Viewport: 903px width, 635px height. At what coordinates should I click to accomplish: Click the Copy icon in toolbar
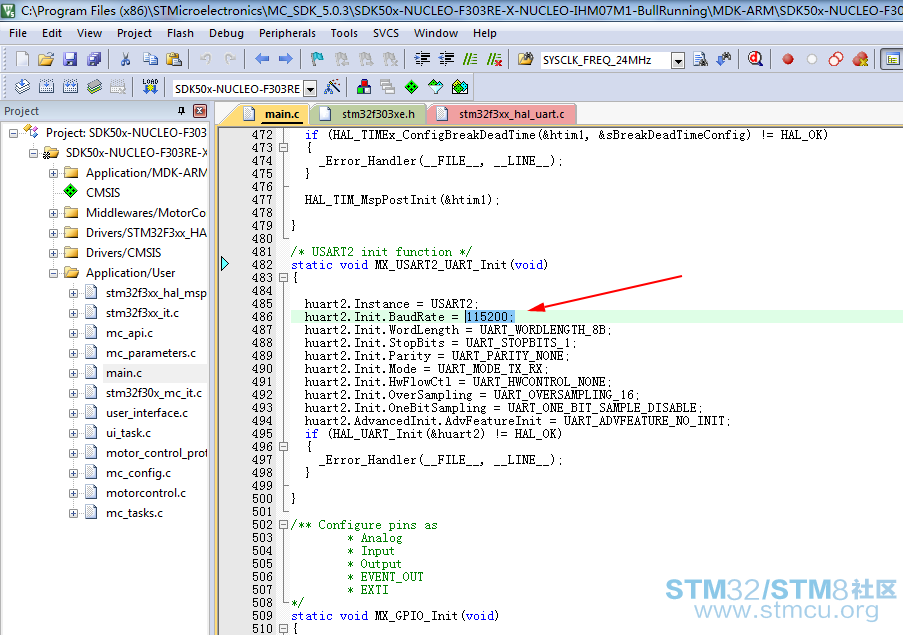(150, 59)
